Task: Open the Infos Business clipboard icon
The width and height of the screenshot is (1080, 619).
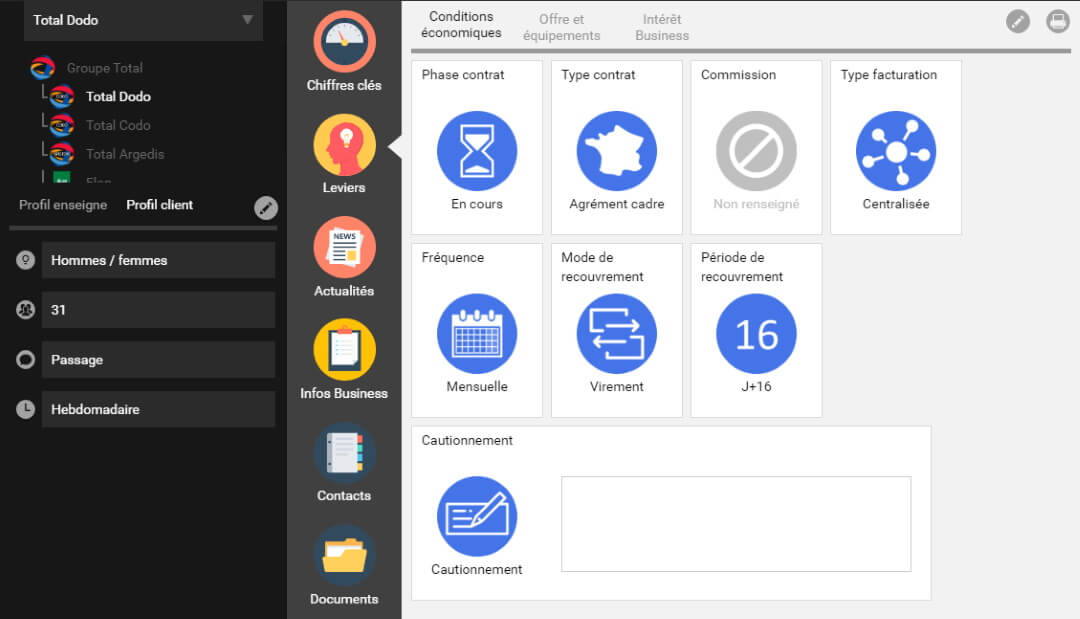Action: coord(344,350)
